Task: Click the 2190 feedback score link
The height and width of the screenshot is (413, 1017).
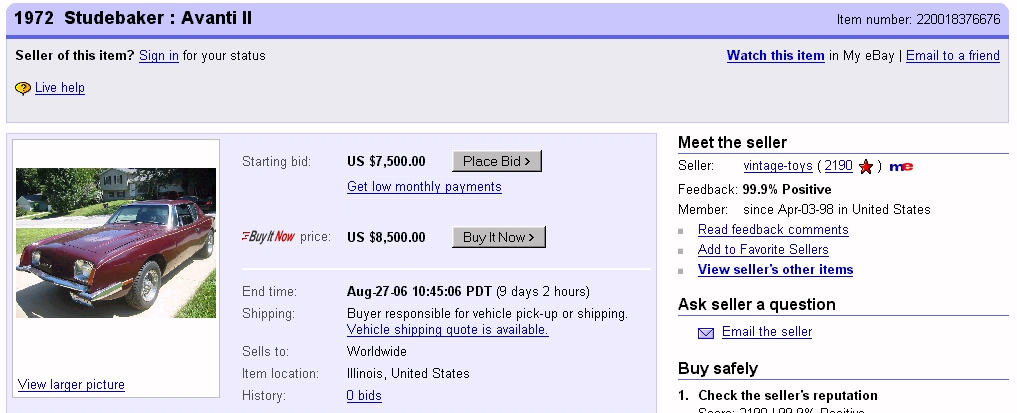Action: 838,166
